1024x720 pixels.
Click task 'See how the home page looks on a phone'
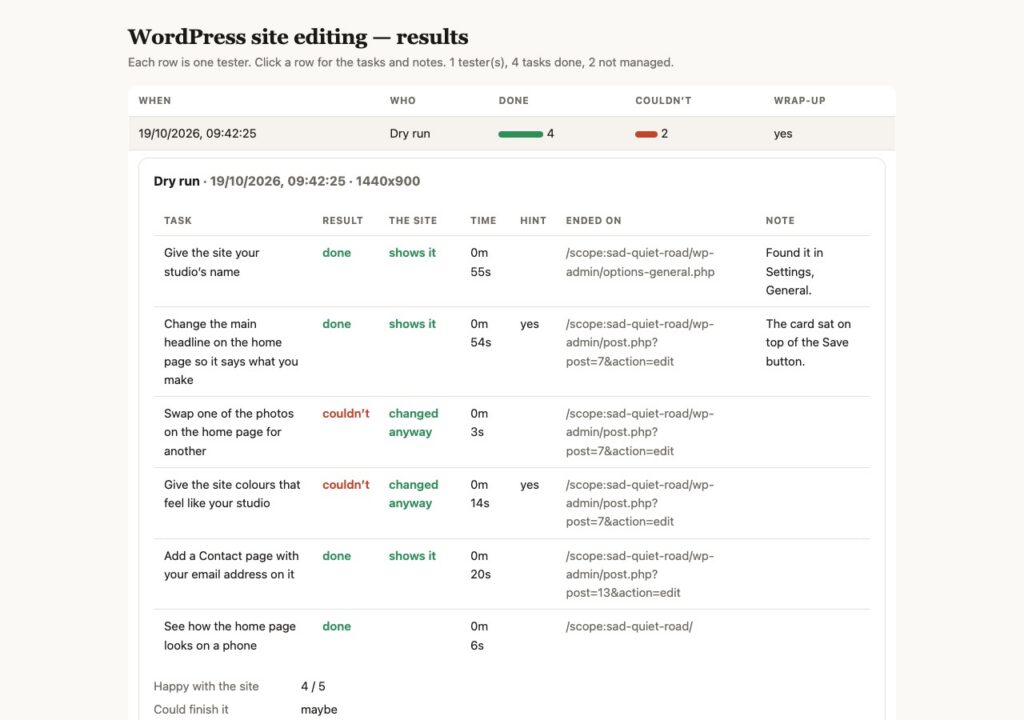tap(230, 636)
